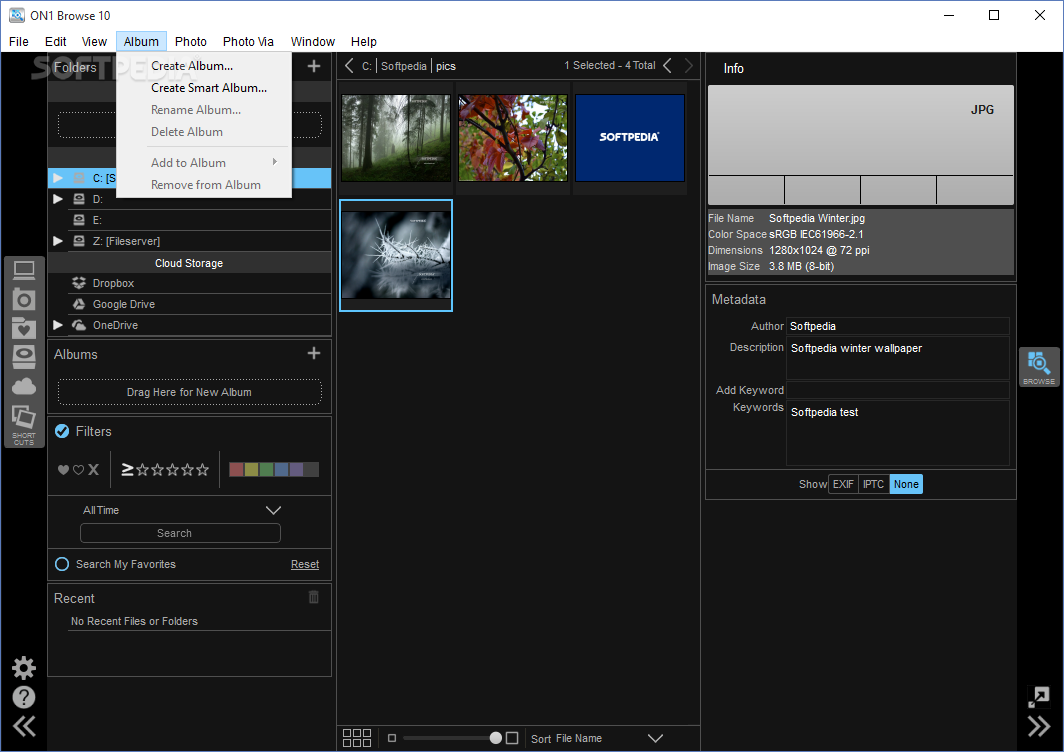
Task: Click the Search input field
Action: (x=180, y=533)
